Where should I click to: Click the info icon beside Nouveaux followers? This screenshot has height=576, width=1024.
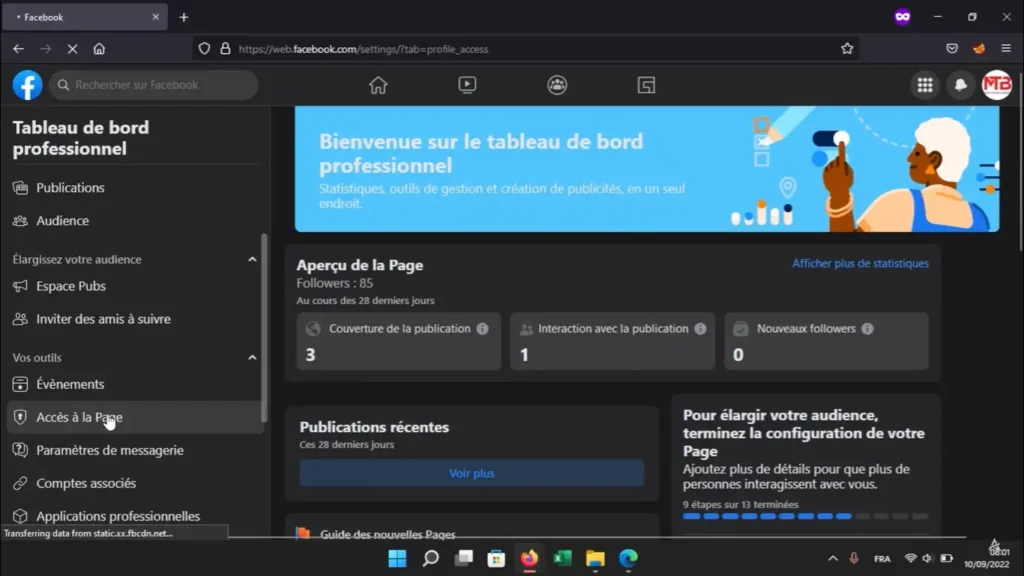[x=867, y=328]
